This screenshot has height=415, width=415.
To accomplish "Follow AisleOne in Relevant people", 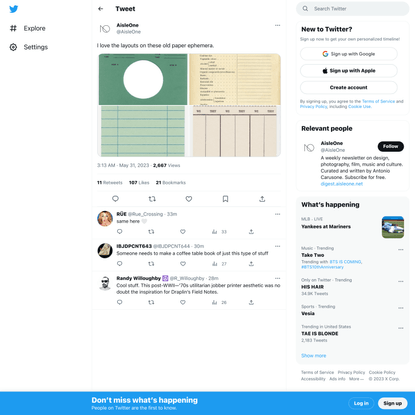I will click(391, 146).
